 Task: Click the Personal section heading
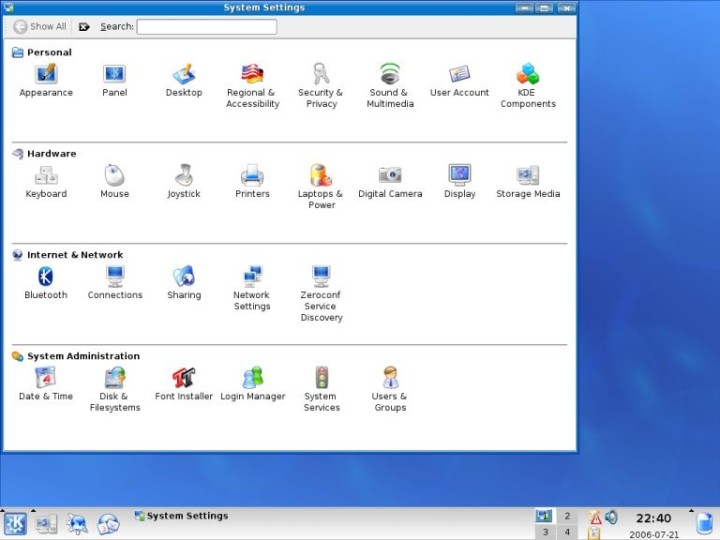click(x=49, y=52)
